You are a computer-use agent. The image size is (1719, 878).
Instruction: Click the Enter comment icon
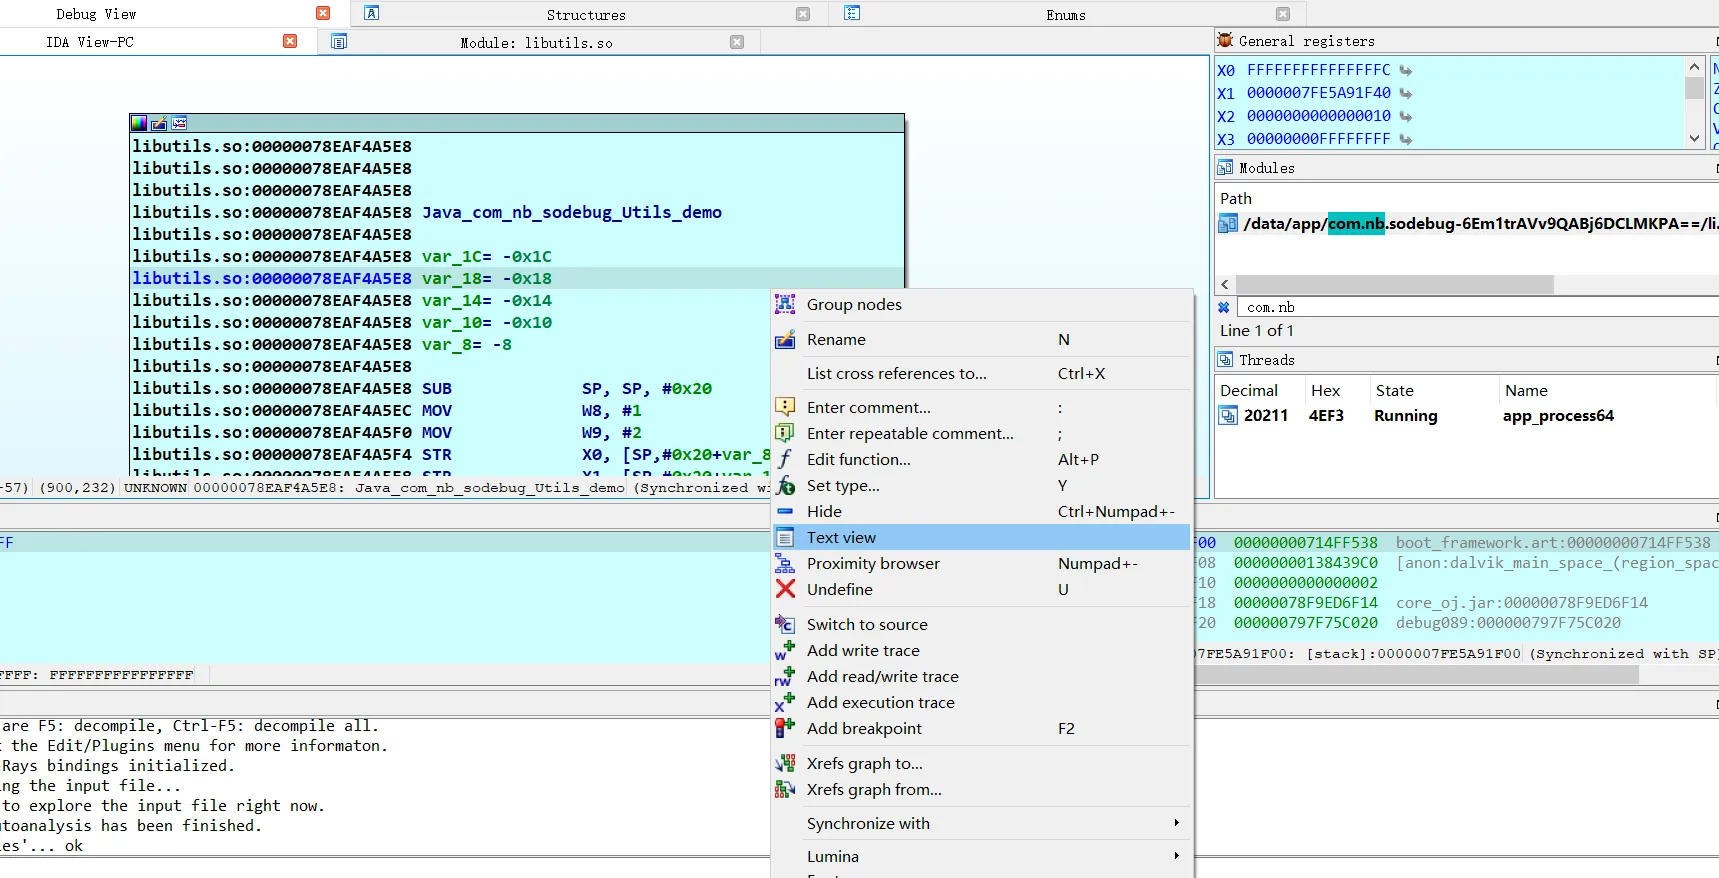pos(786,407)
